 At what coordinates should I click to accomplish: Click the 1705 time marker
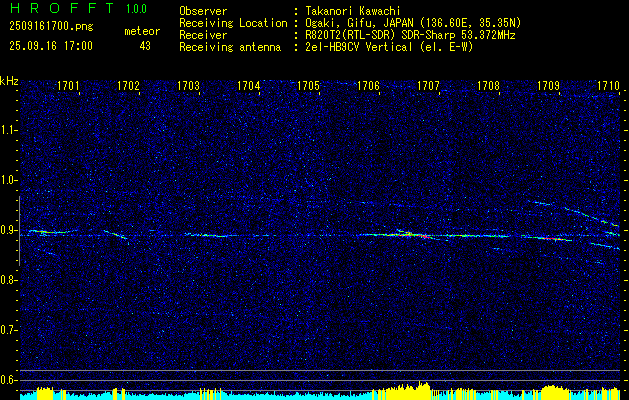pos(308,86)
